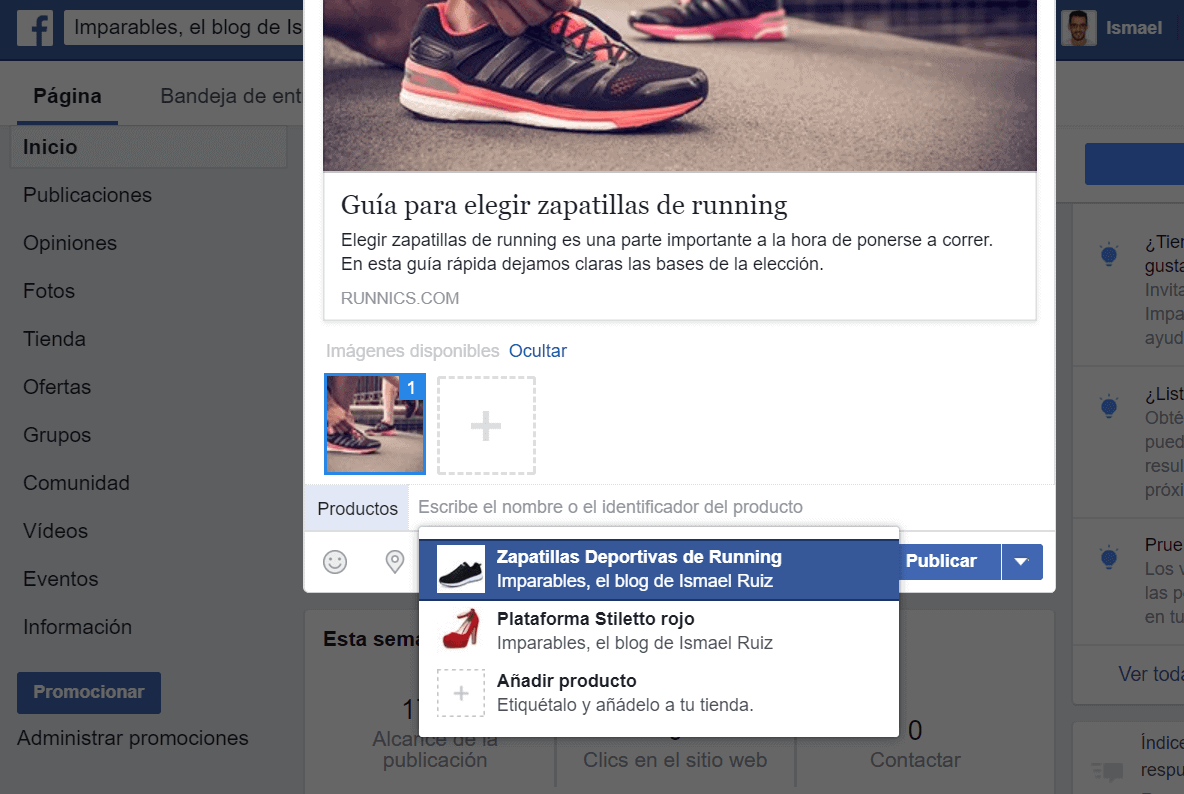Open Comunidad in the sidebar
The height and width of the screenshot is (794, 1184).
[x=76, y=483]
